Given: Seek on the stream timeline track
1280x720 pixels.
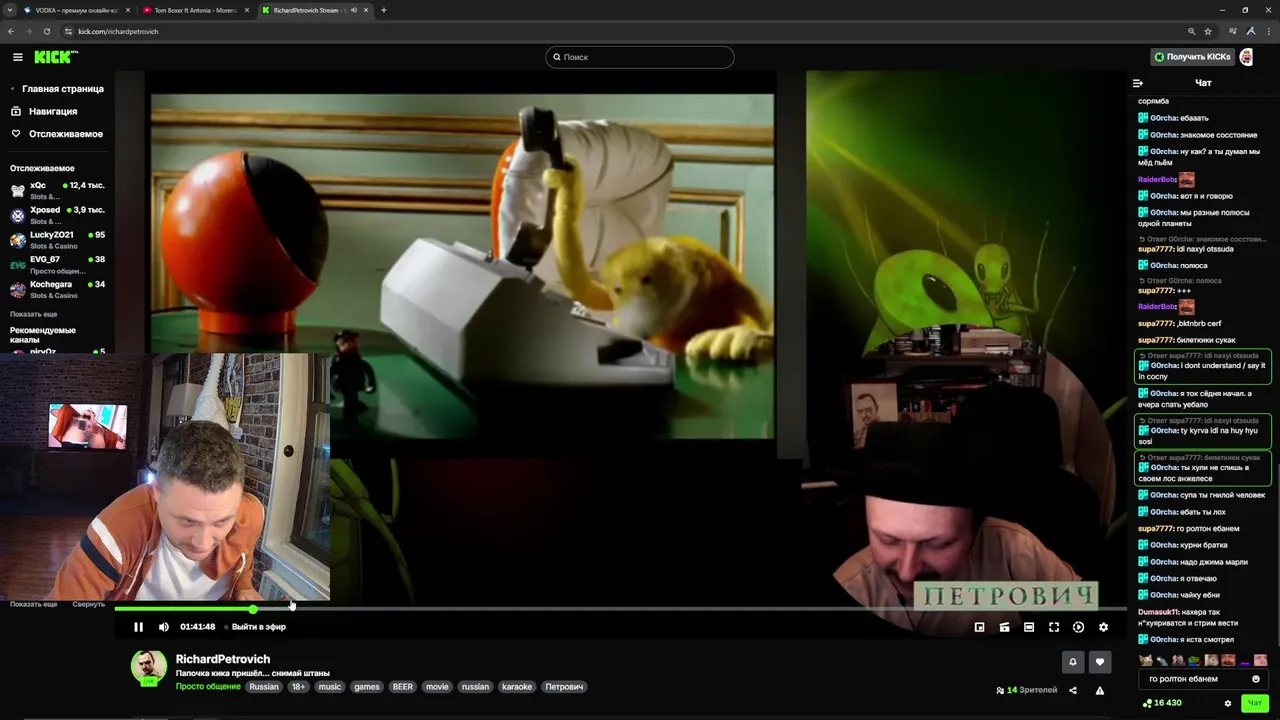Looking at the screenshot, I should click(x=620, y=608).
